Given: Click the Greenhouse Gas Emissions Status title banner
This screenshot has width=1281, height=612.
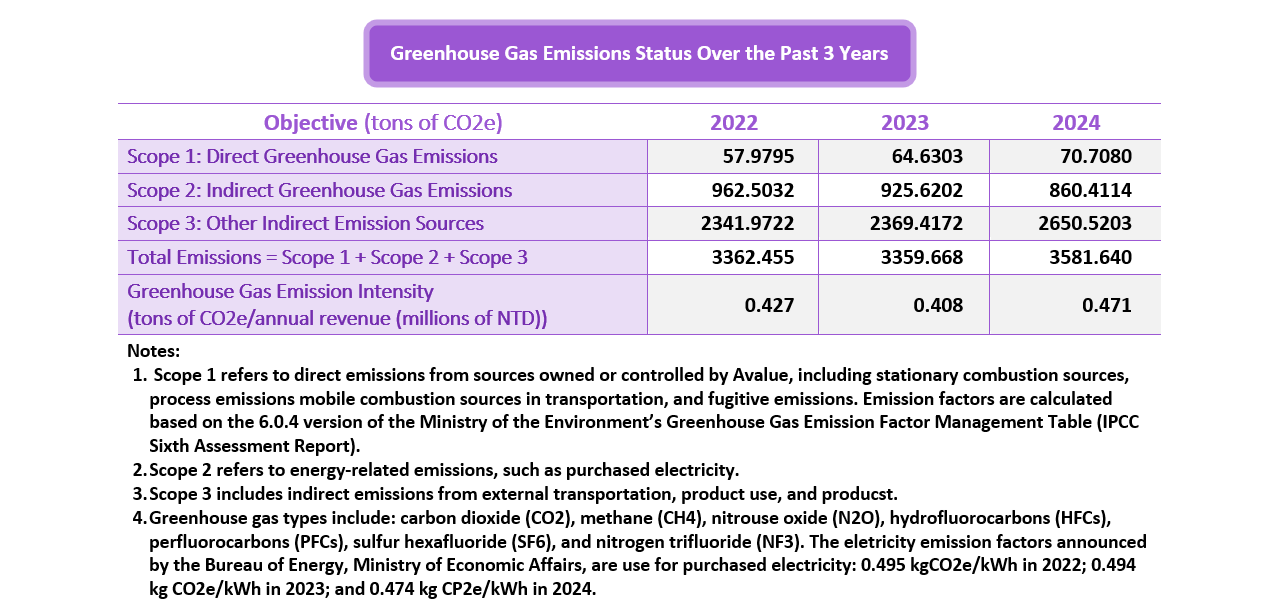Looking at the screenshot, I should [639, 54].
